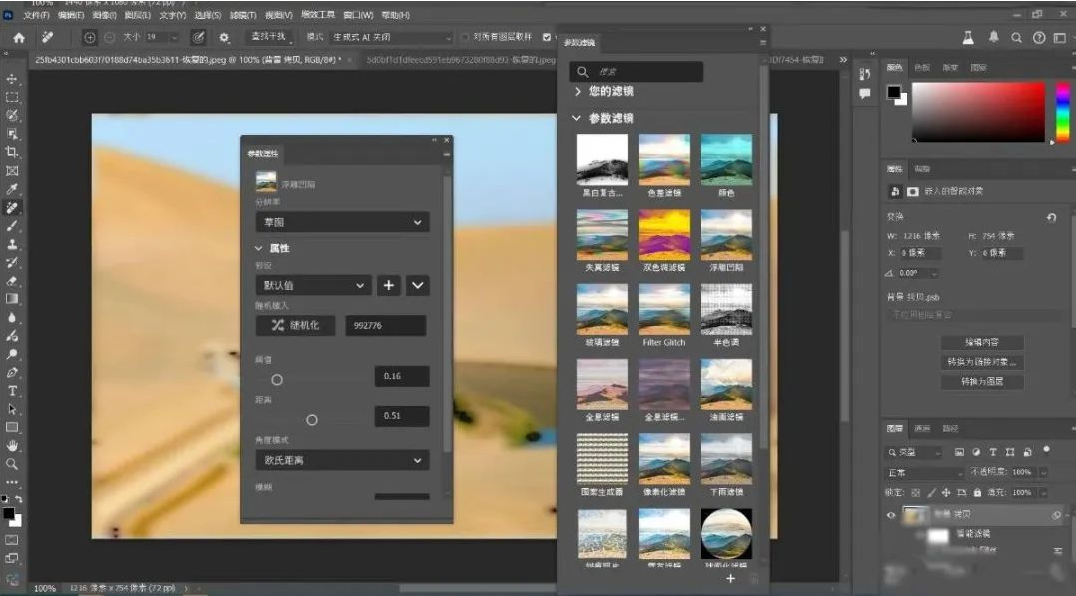The image size is (1076, 596).
Task: Click the plus button beside 默认值 preset
Action: tap(389, 285)
